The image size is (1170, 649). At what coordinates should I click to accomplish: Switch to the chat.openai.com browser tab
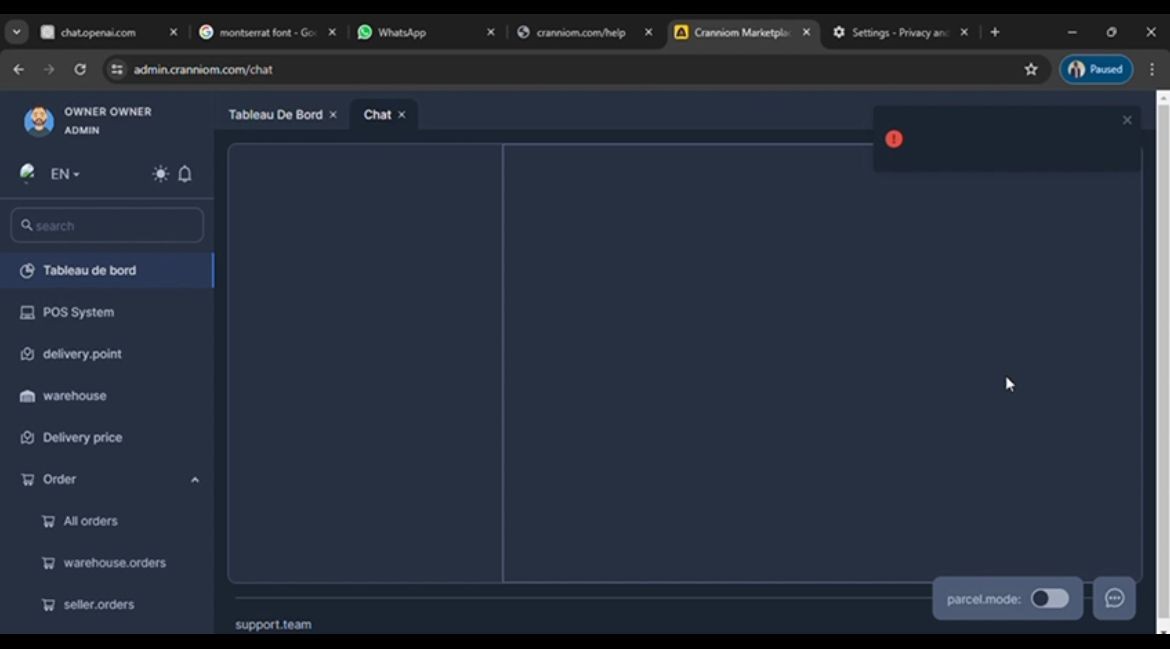pos(98,32)
